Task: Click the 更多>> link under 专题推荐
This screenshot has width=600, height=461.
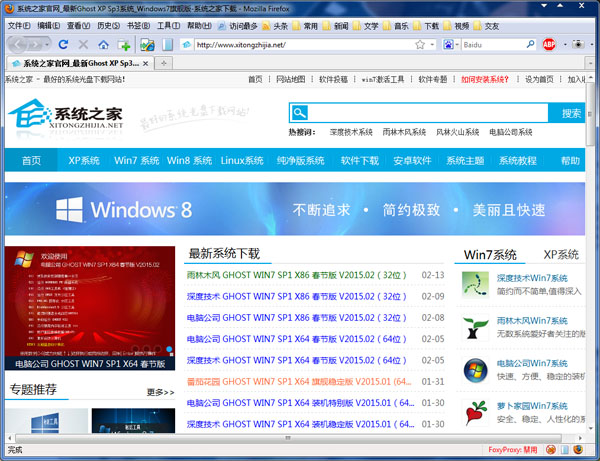Action: pyautogui.click(x=160, y=392)
